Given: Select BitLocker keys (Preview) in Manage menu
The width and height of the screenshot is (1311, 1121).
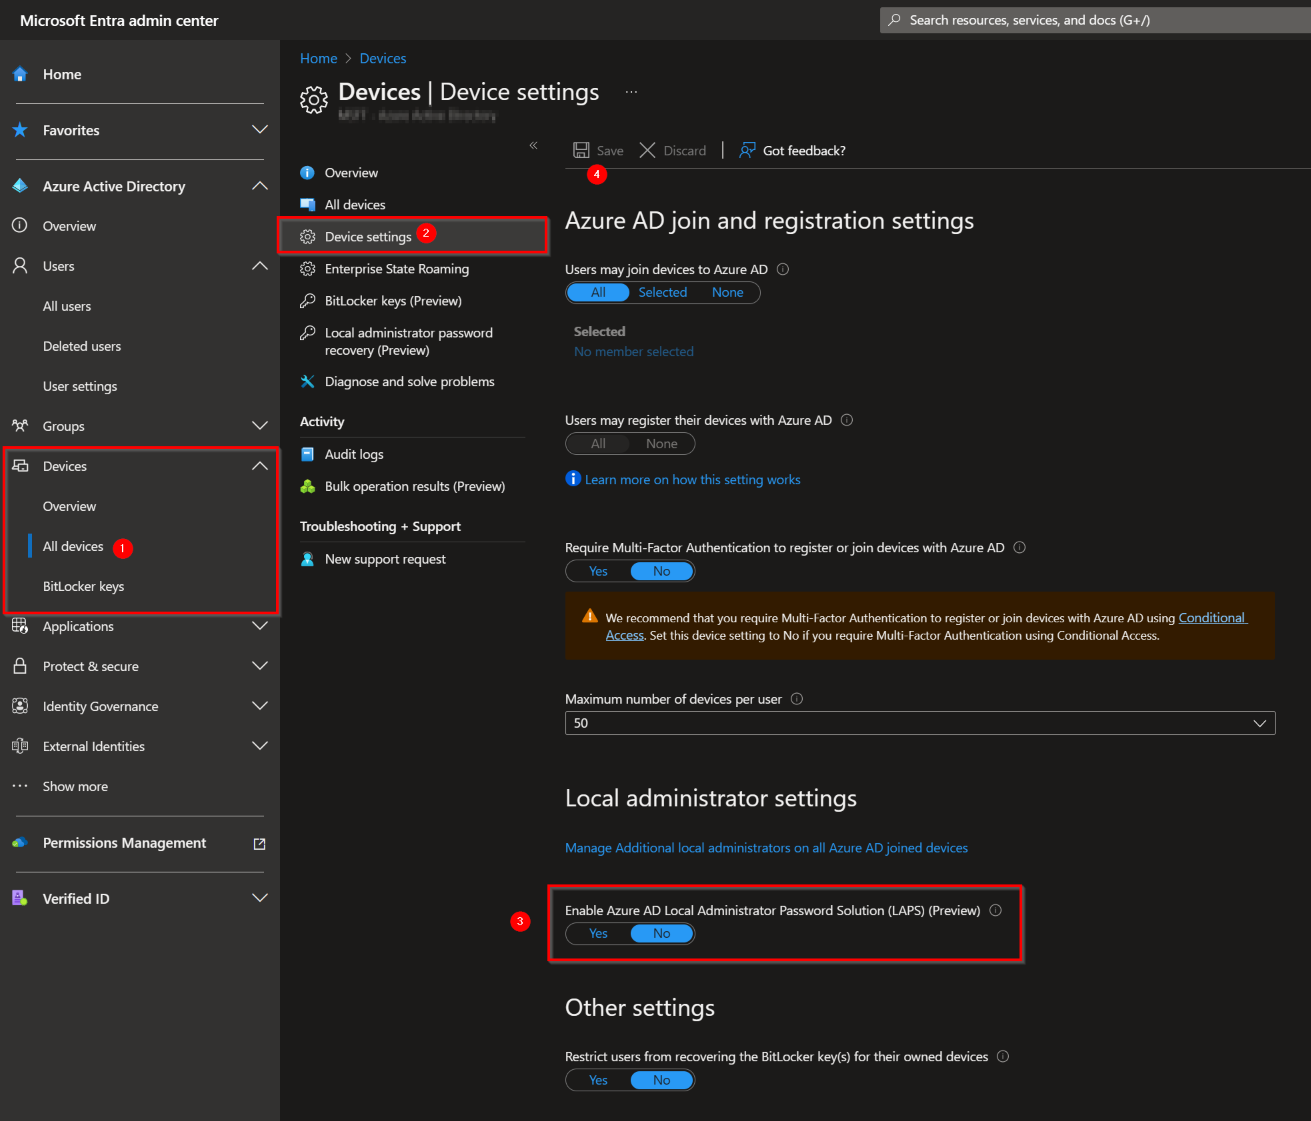Looking at the screenshot, I should [392, 300].
